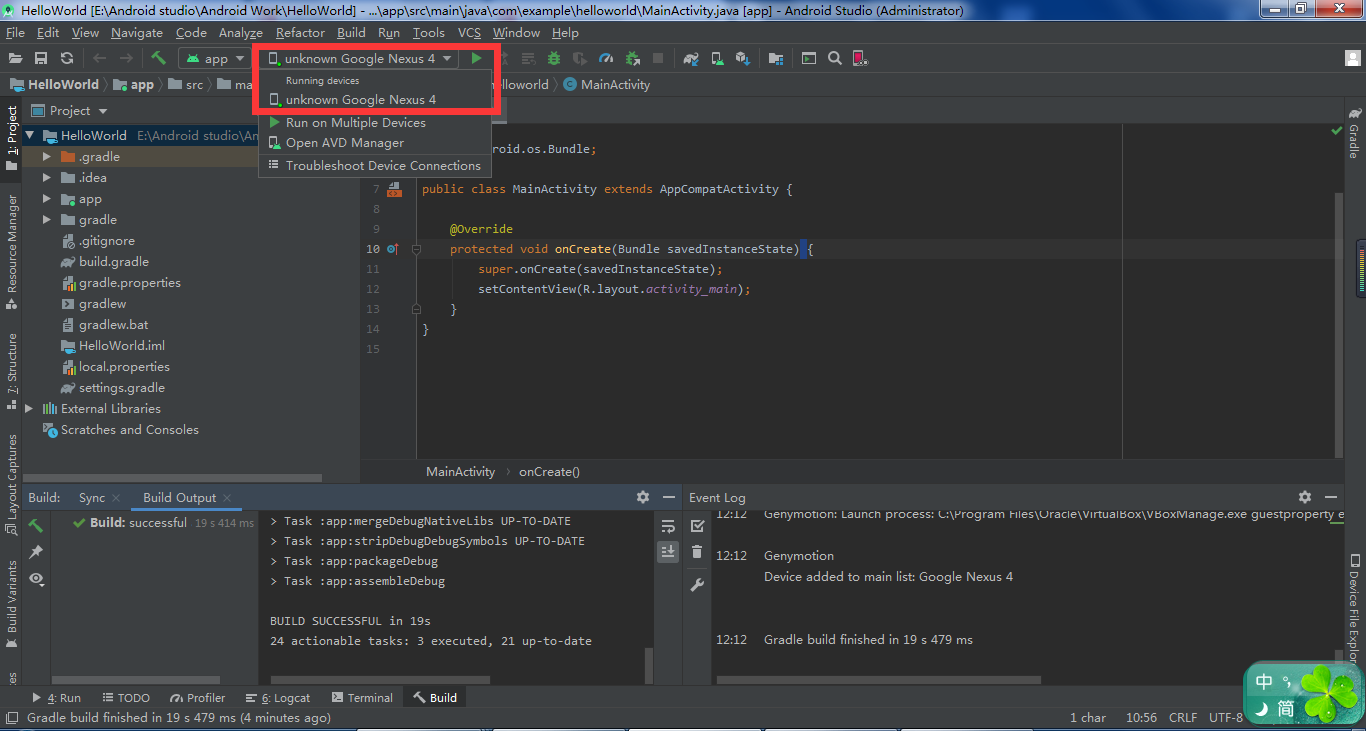
Task: Hide the Build panel with minimize dash
Action: click(668, 497)
